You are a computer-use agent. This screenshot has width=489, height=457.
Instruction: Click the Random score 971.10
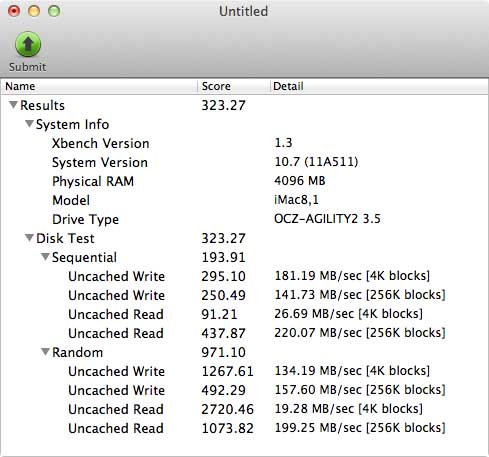[223, 352]
